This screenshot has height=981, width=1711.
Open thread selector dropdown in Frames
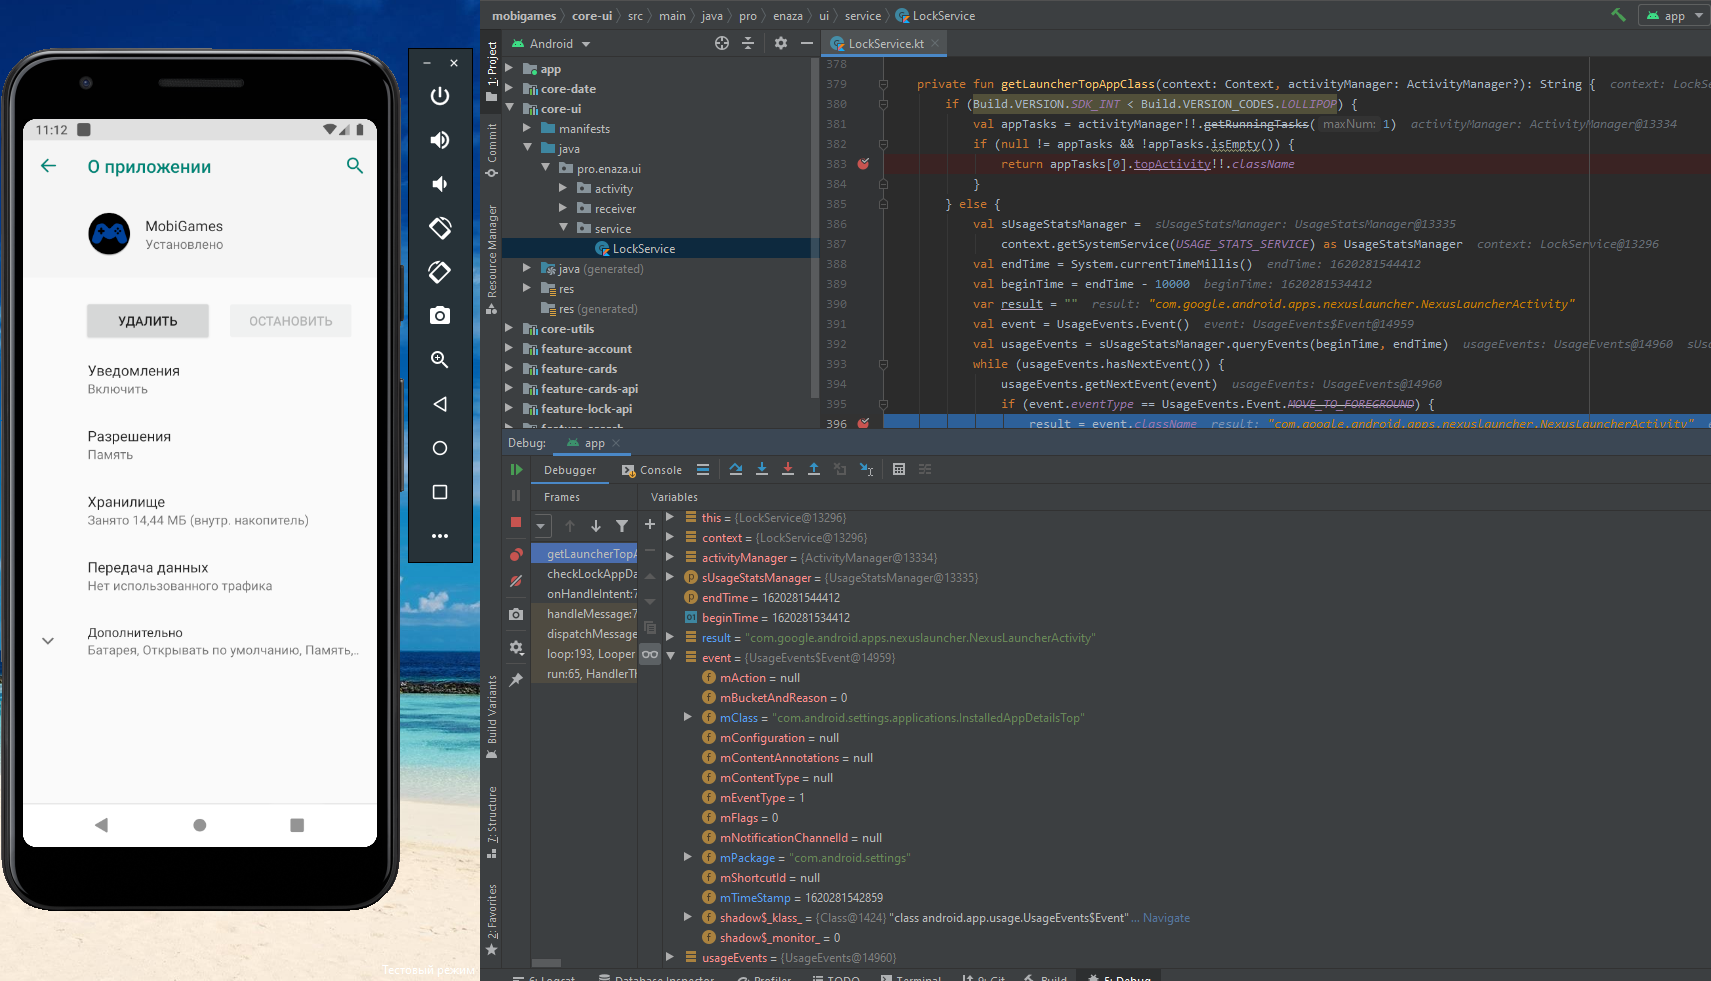(541, 526)
